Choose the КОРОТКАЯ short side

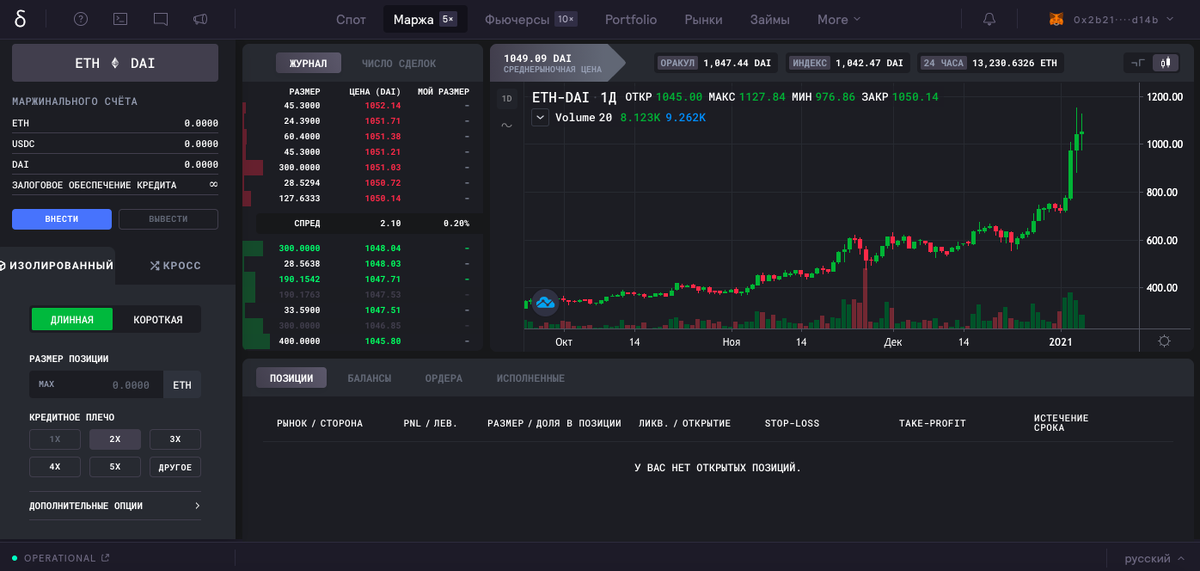[158, 319]
